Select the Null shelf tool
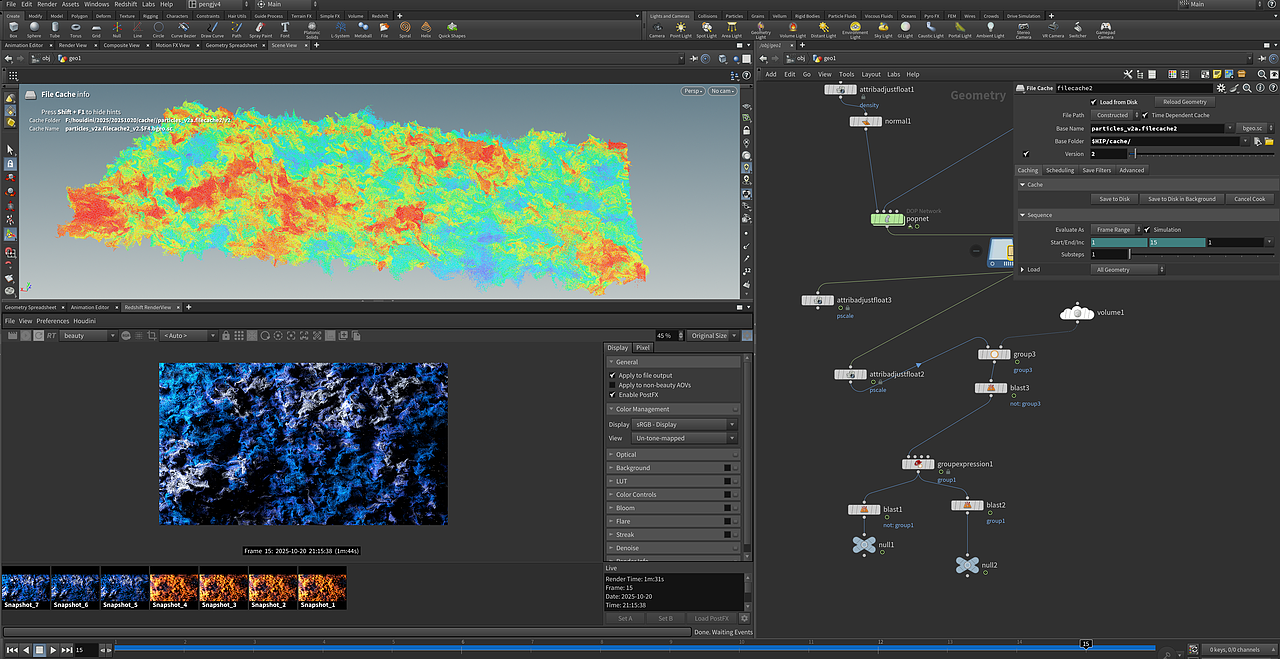1280x659 pixels. click(x=117, y=30)
